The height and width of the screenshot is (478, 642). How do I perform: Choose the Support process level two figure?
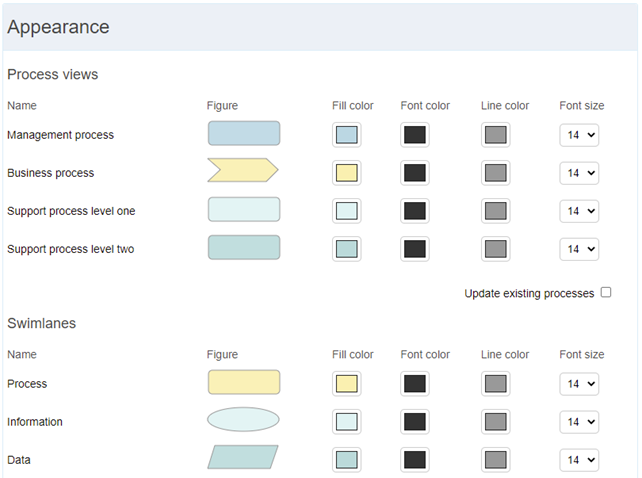244,247
